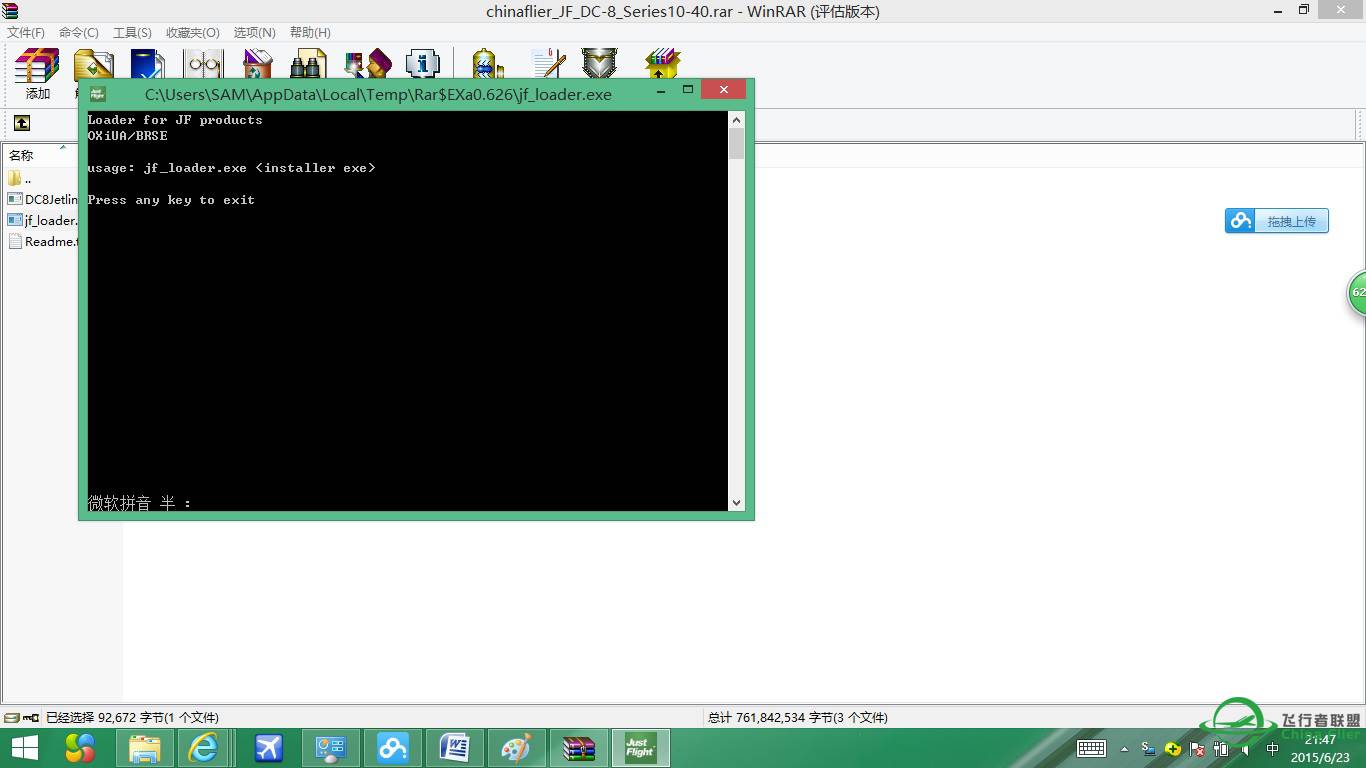Open the Control Panel taskbar icon
The height and width of the screenshot is (768, 1366).
[x=330, y=748]
